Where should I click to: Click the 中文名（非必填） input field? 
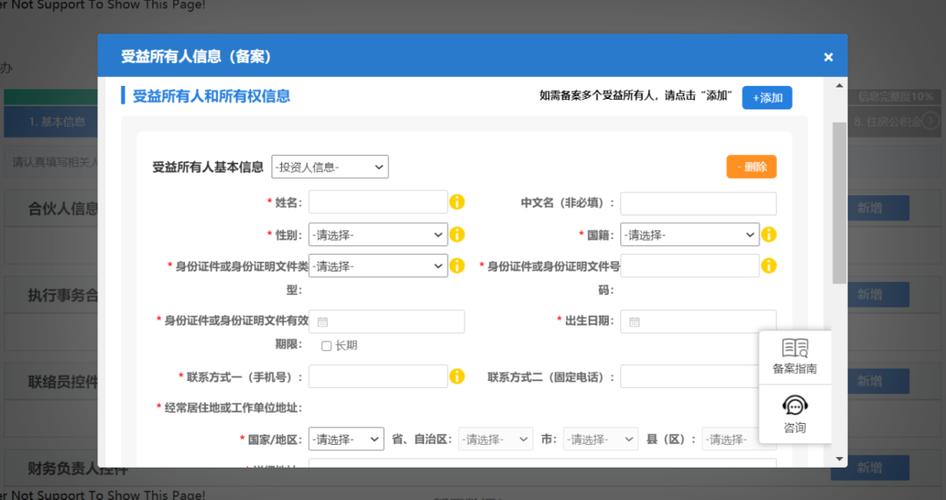[x=698, y=203]
